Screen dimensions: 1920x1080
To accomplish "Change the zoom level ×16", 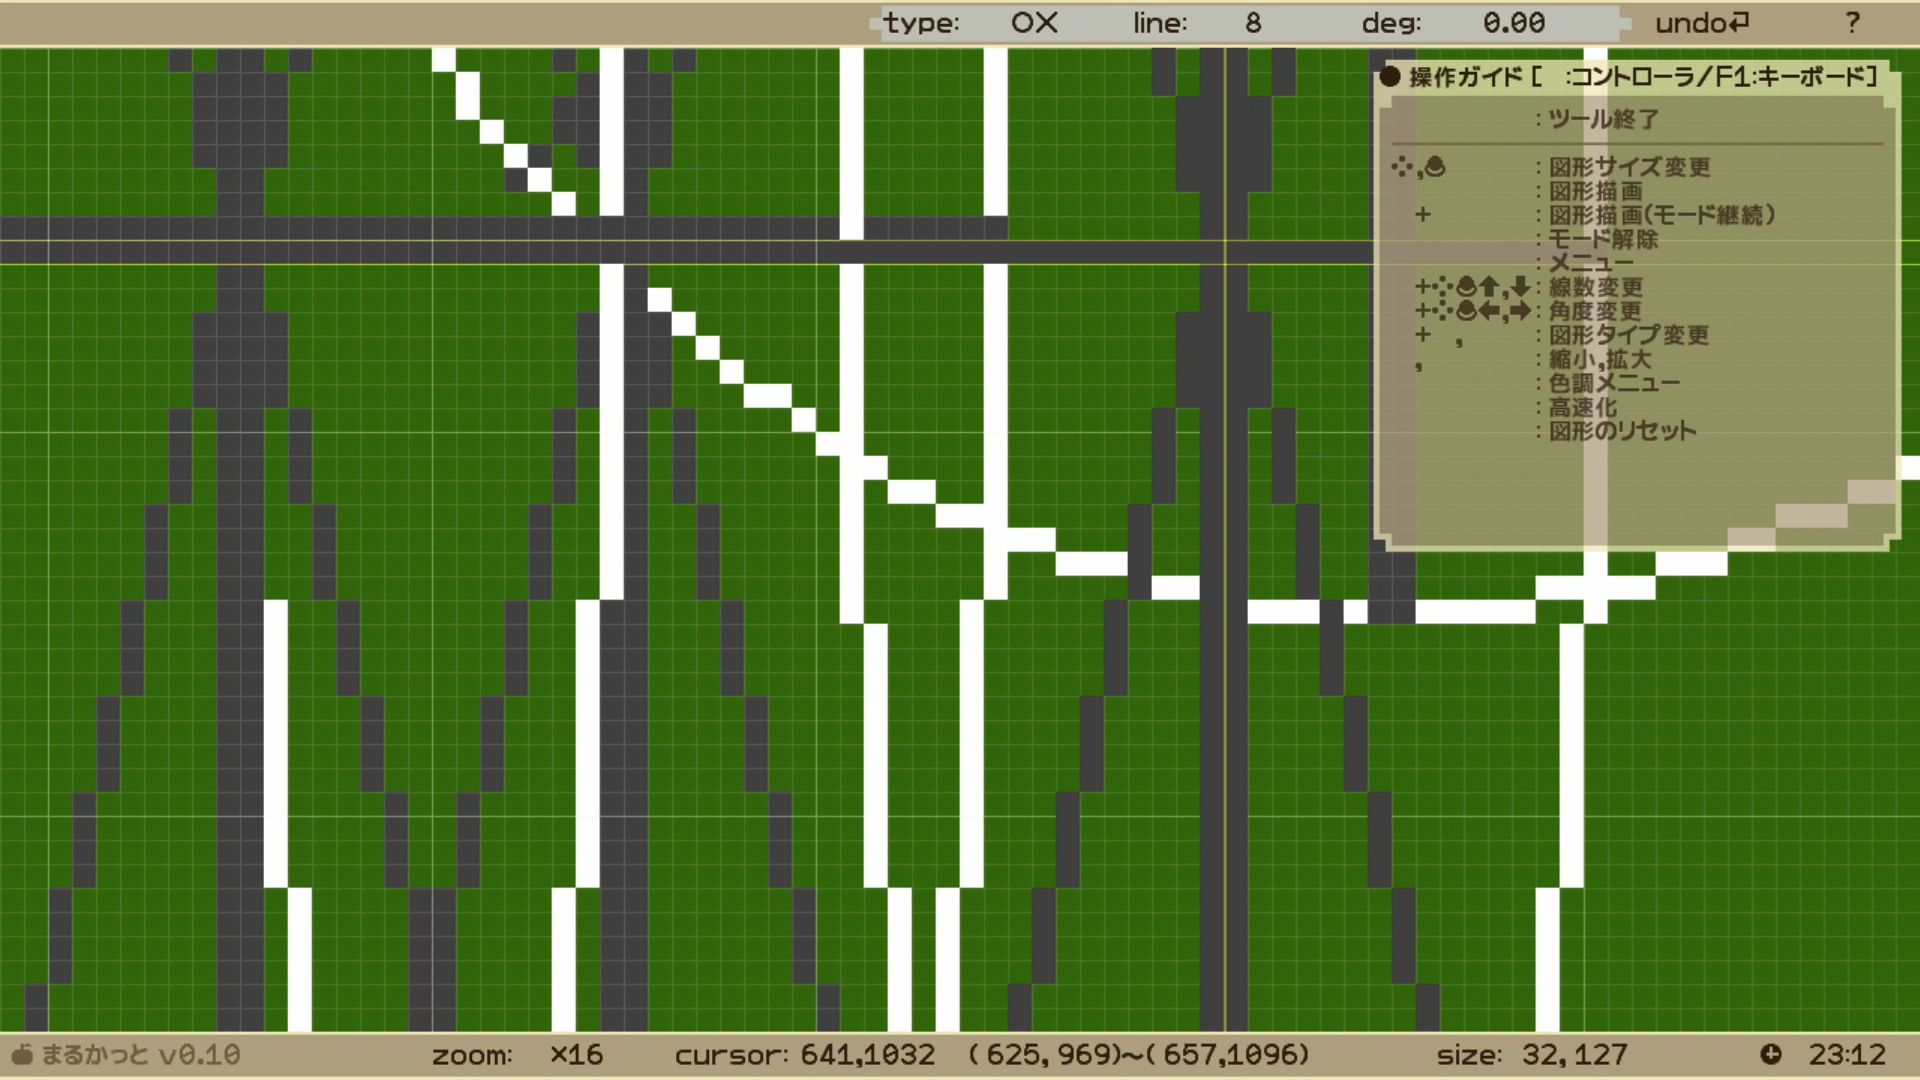I will coord(576,1055).
